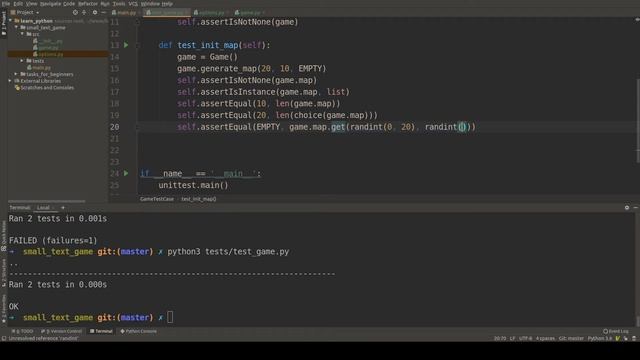This screenshot has width=640, height=360.
Task: Switch to game.py editor tab
Action: pyautogui.click(x=250, y=13)
